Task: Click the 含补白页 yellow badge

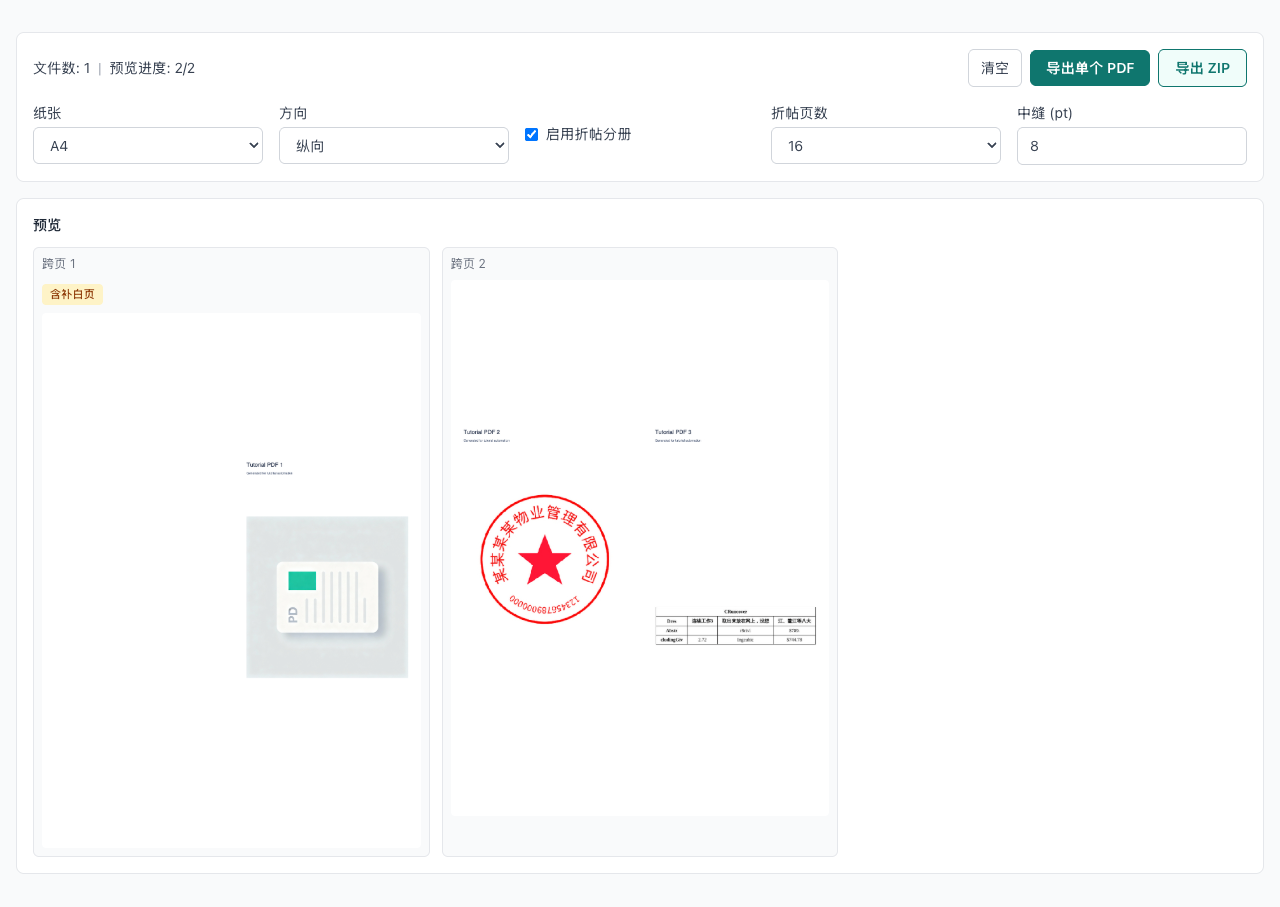Action: coord(72,294)
